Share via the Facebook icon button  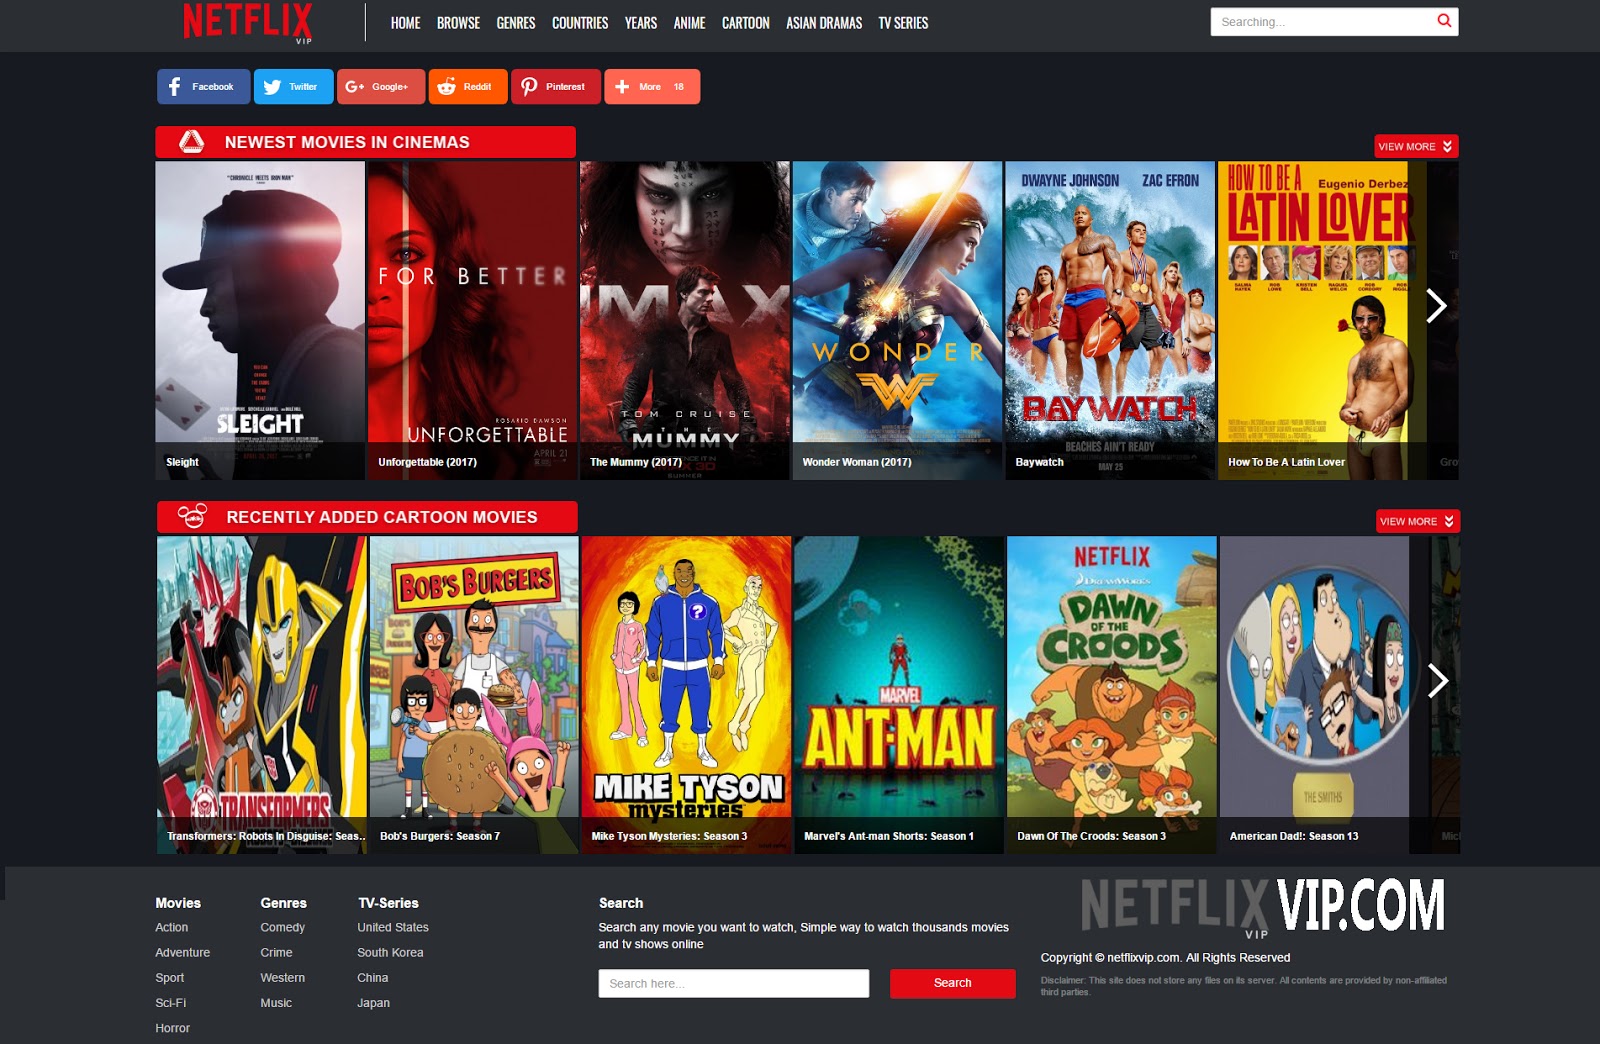click(x=203, y=87)
